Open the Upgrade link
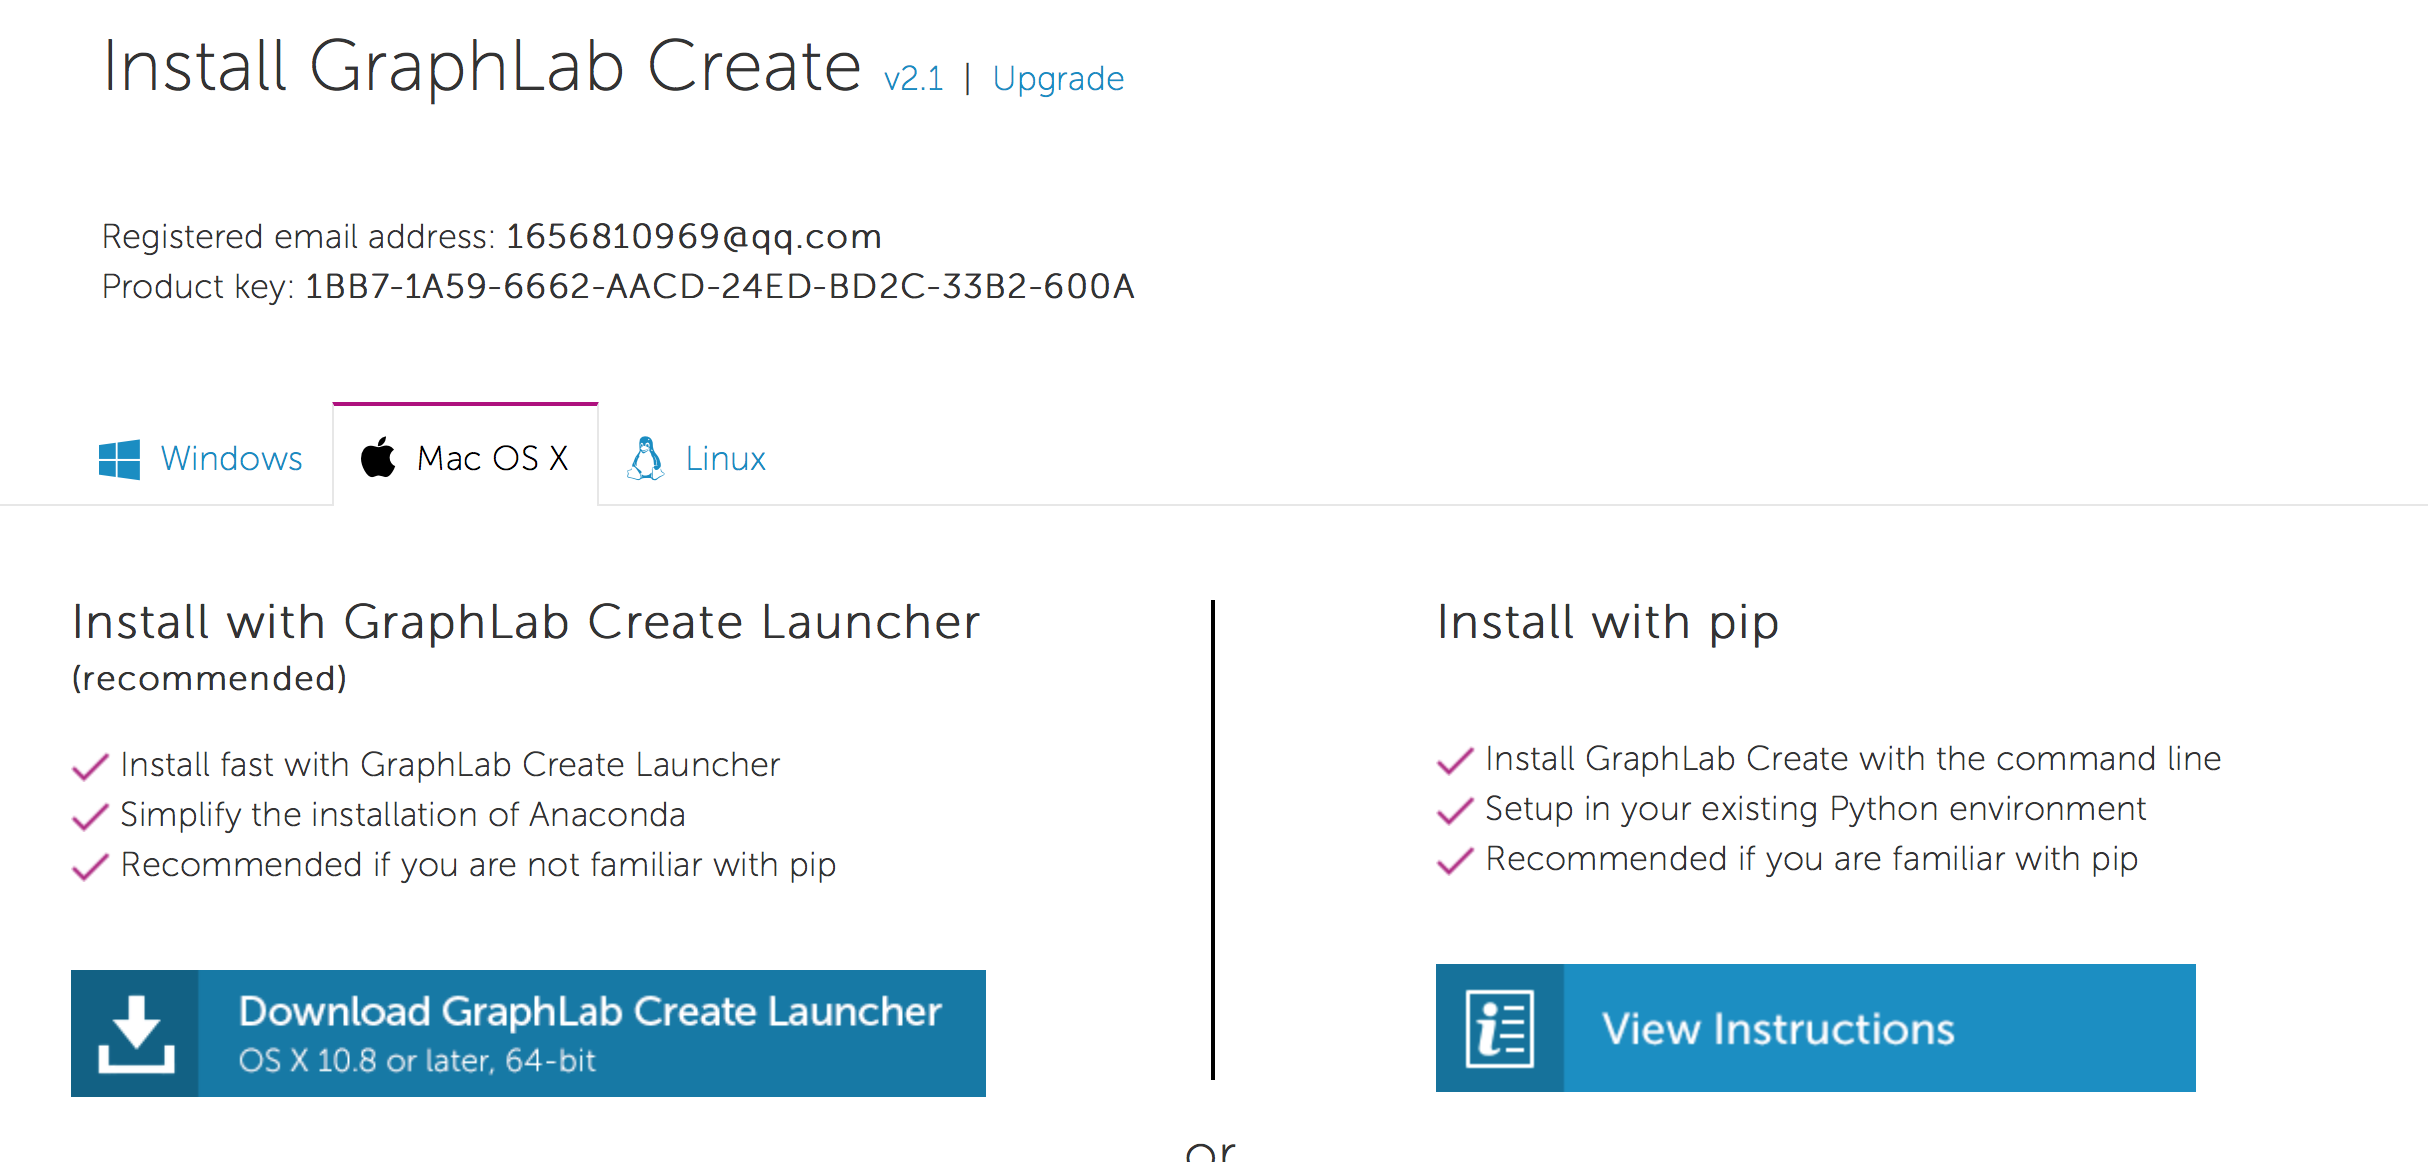Screen dimensions: 2428x1162 click(1058, 79)
